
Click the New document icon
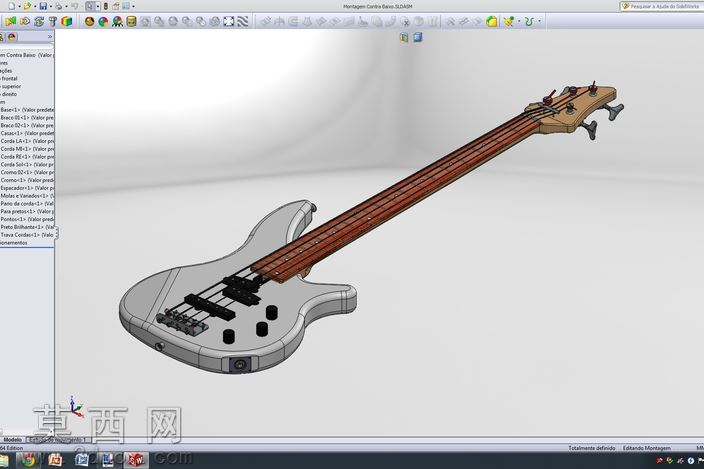point(12,6)
